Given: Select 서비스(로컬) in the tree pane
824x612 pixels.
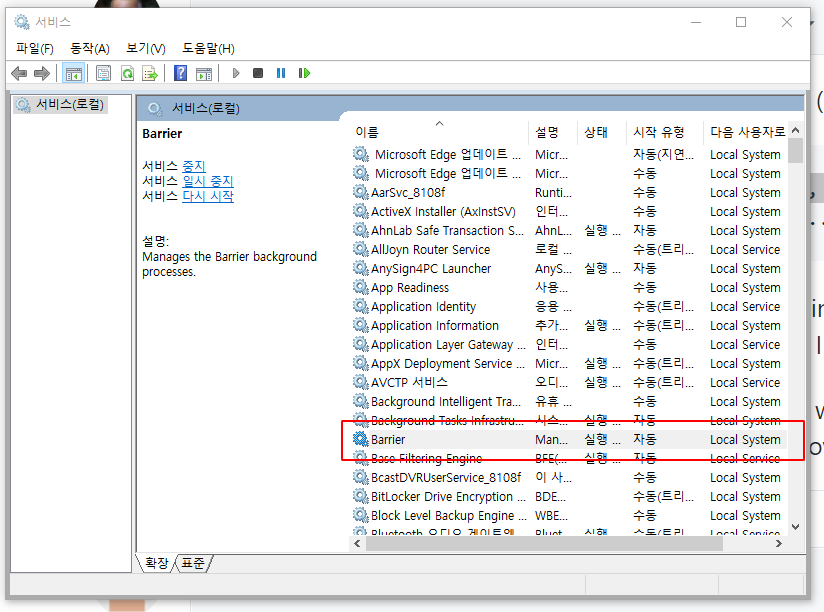Looking at the screenshot, I should coord(60,105).
